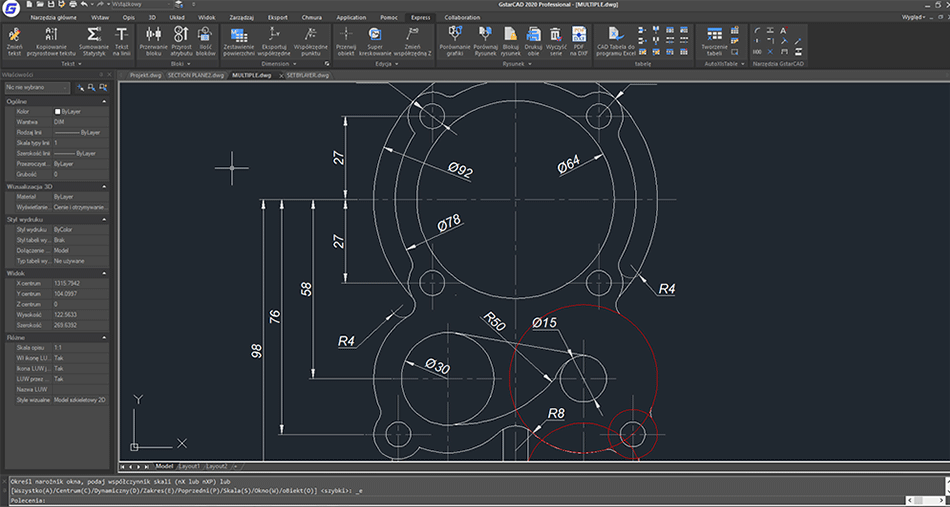
Task: Click the PDF na DXF icon
Action: tap(578, 35)
